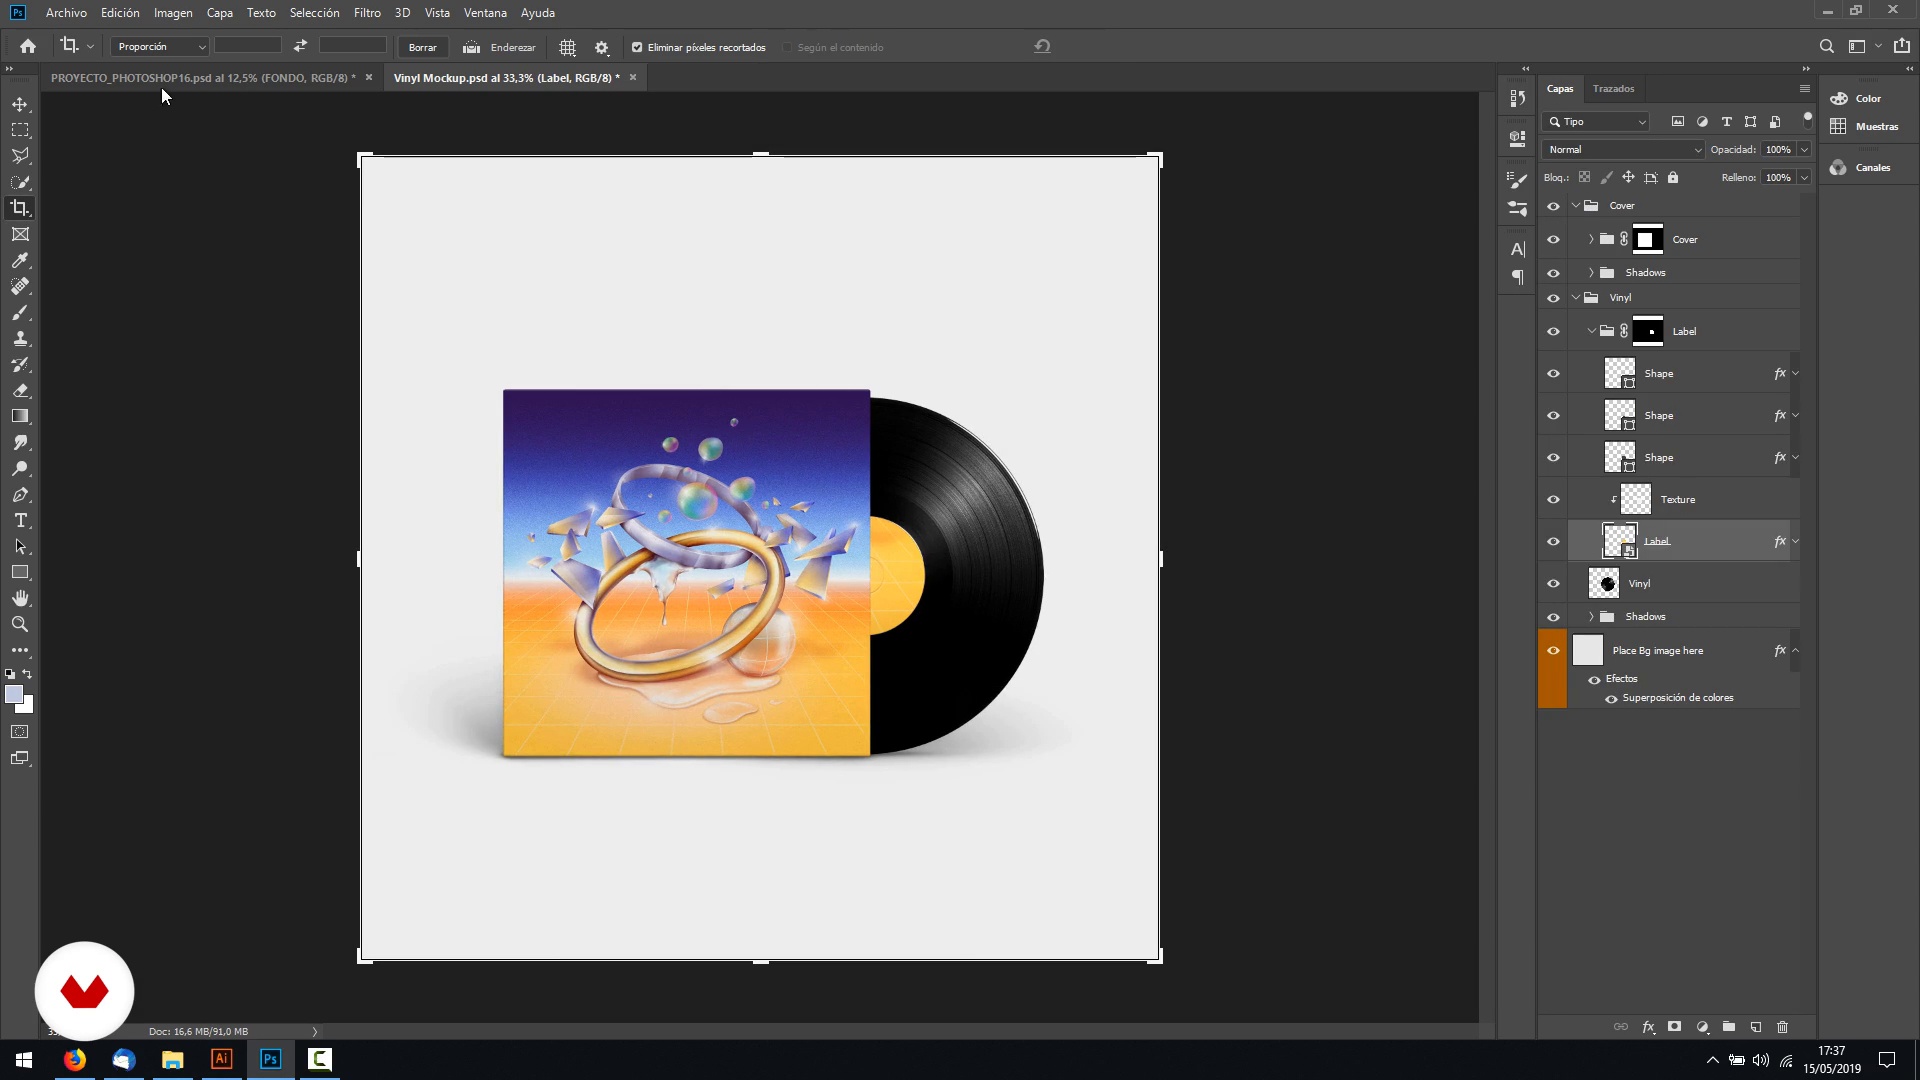Image resolution: width=1920 pixels, height=1080 pixels.
Task: Open the Muestras panel
Action: (x=1863, y=127)
